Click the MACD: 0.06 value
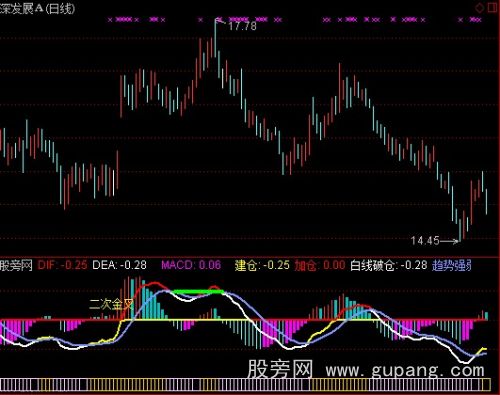This screenshot has width=500, height=395. coord(191,265)
